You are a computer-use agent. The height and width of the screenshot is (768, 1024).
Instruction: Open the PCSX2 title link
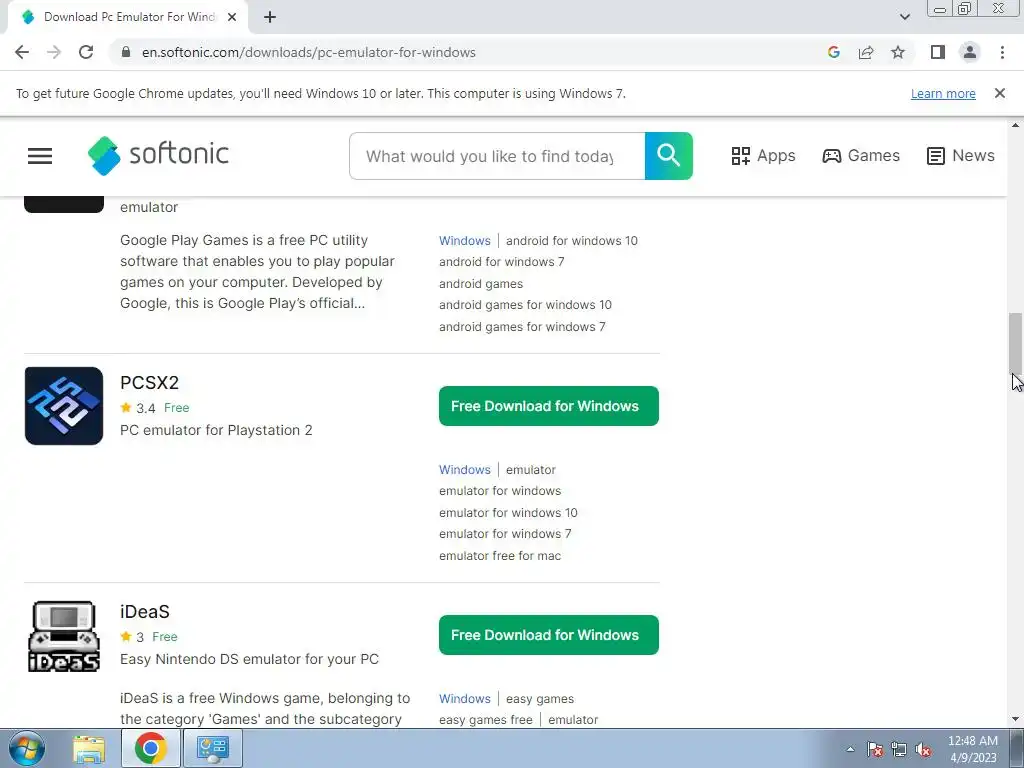149,383
